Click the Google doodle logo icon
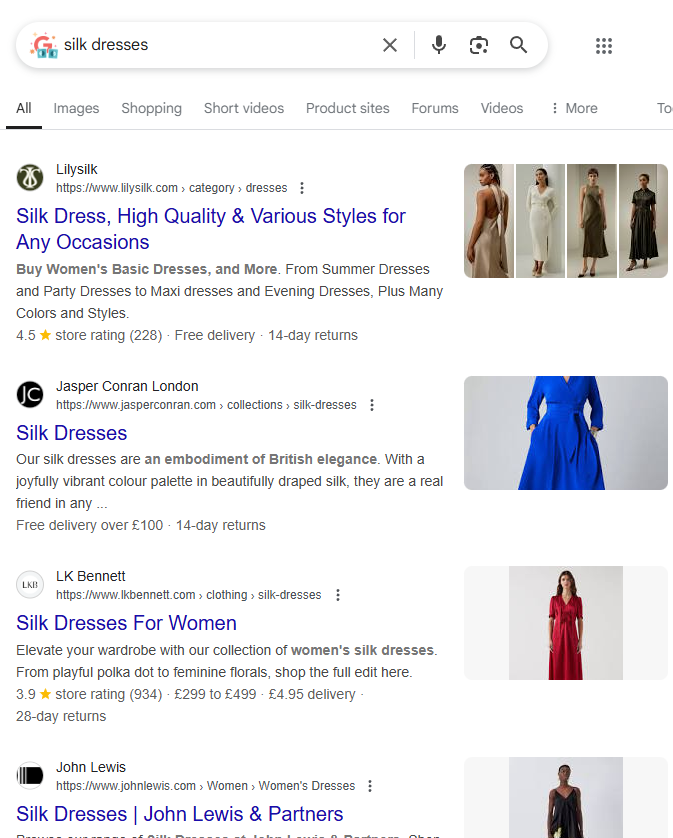The height and width of the screenshot is (838, 673). [44, 45]
